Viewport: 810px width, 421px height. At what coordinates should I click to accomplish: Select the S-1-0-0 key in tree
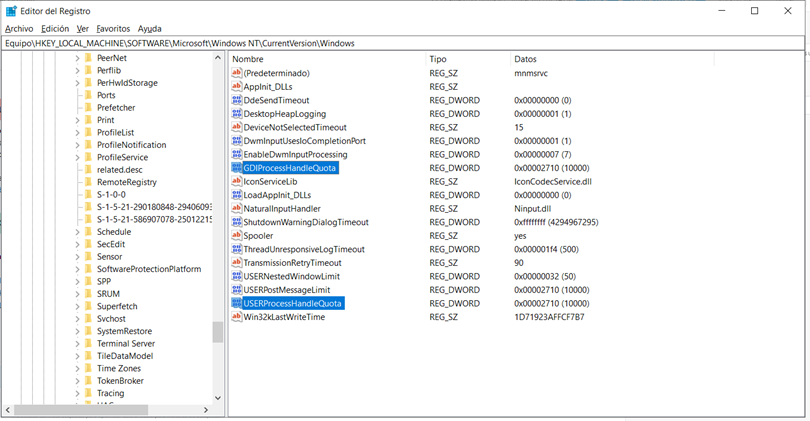(111, 194)
